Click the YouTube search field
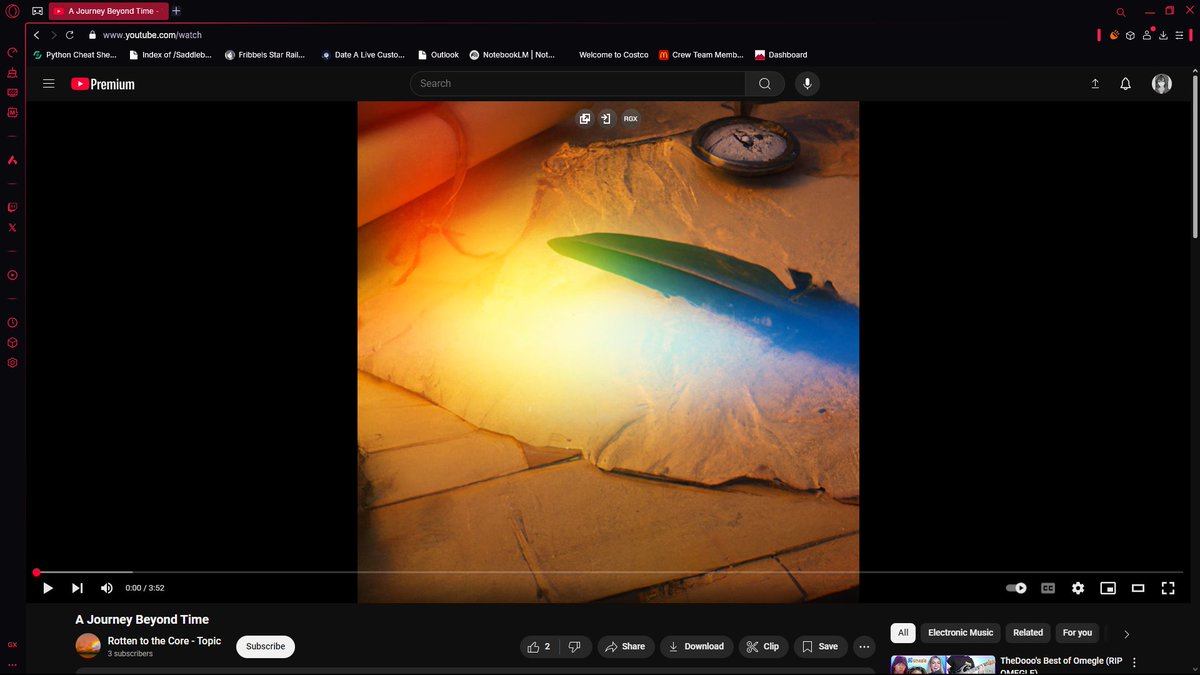Viewport: 1200px width, 675px height. pyautogui.click(x=577, y=84)
